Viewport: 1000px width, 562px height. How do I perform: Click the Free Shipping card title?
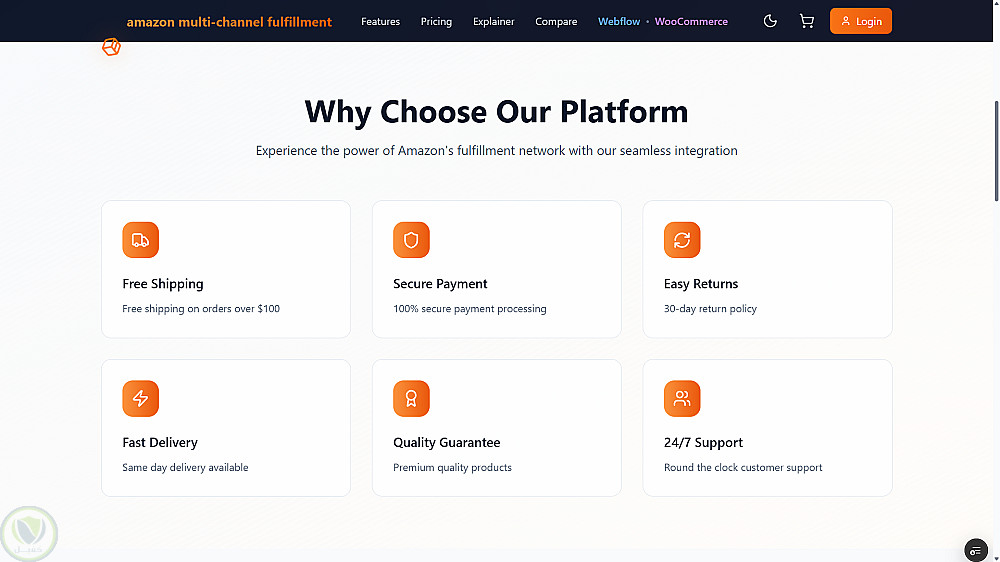coord(163,284)
